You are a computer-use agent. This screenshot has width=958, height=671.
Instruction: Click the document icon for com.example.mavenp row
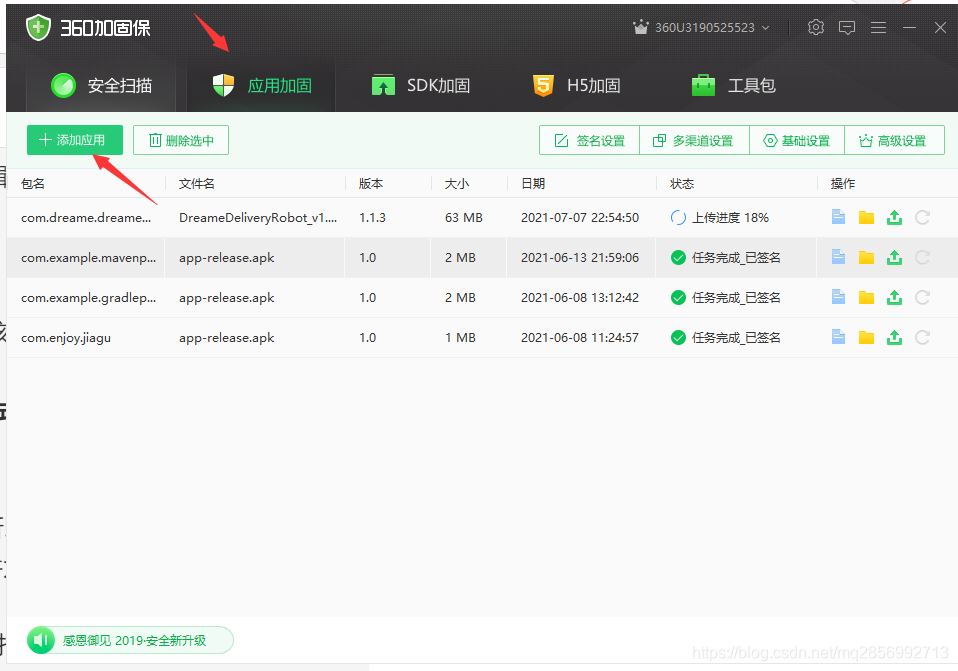click(x=838, y=257)
